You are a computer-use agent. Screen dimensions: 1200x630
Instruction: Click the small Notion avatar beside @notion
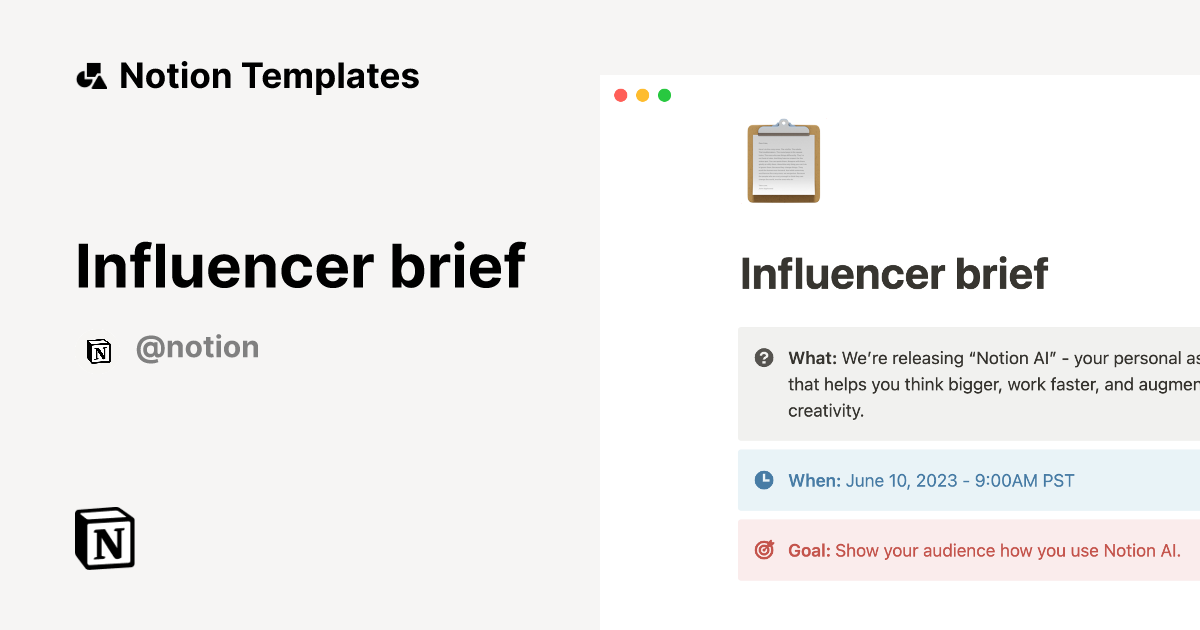click(x=99, y=350)
